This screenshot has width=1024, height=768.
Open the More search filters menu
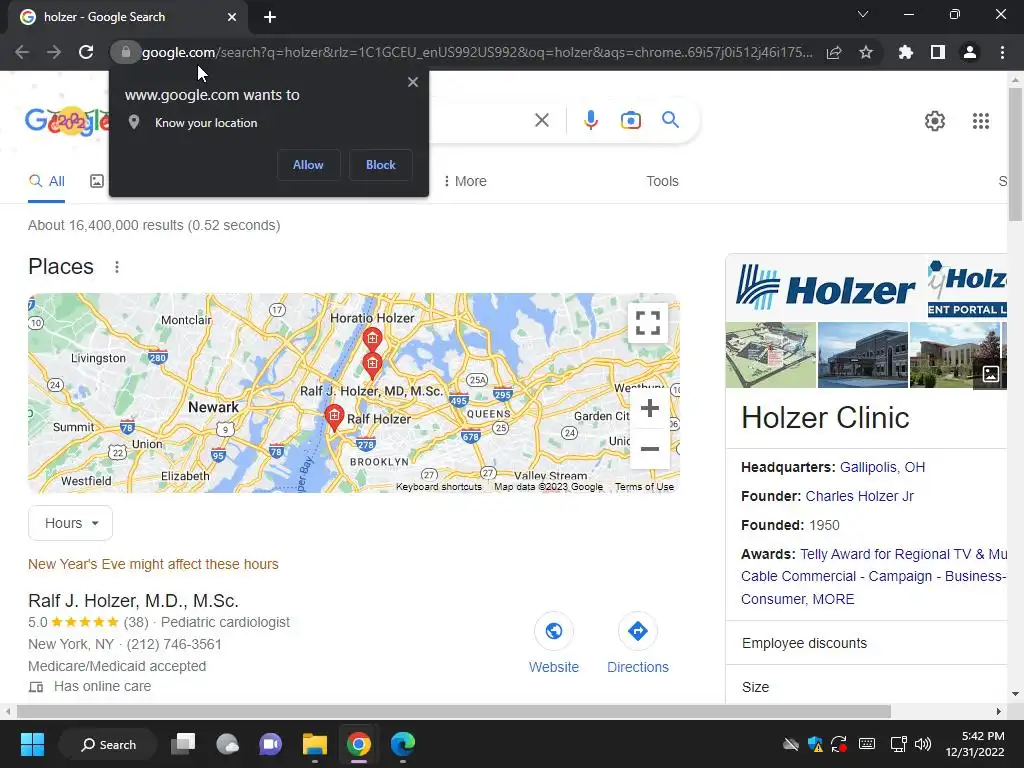[466, 182]
